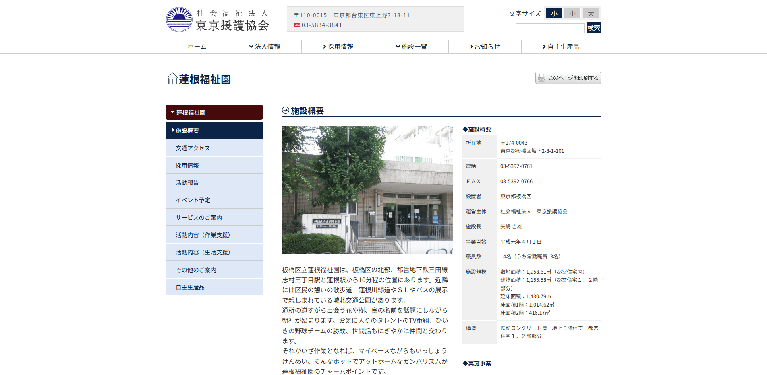Click the print this page button

(x=567, y=78)
